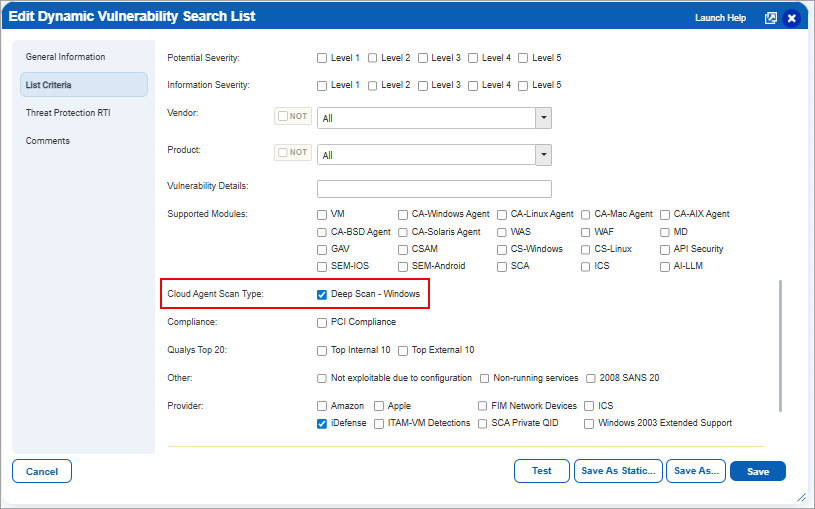Check Potential Severity Level 2

click(x=372, y=58)
